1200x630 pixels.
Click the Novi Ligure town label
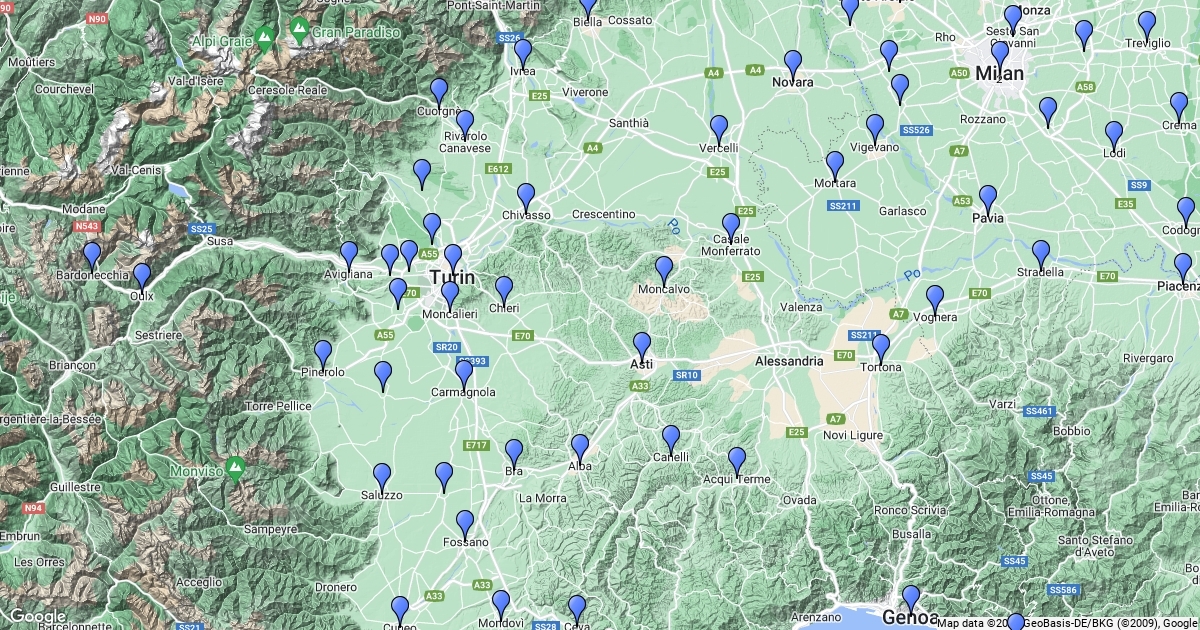[x=853, y=436]
